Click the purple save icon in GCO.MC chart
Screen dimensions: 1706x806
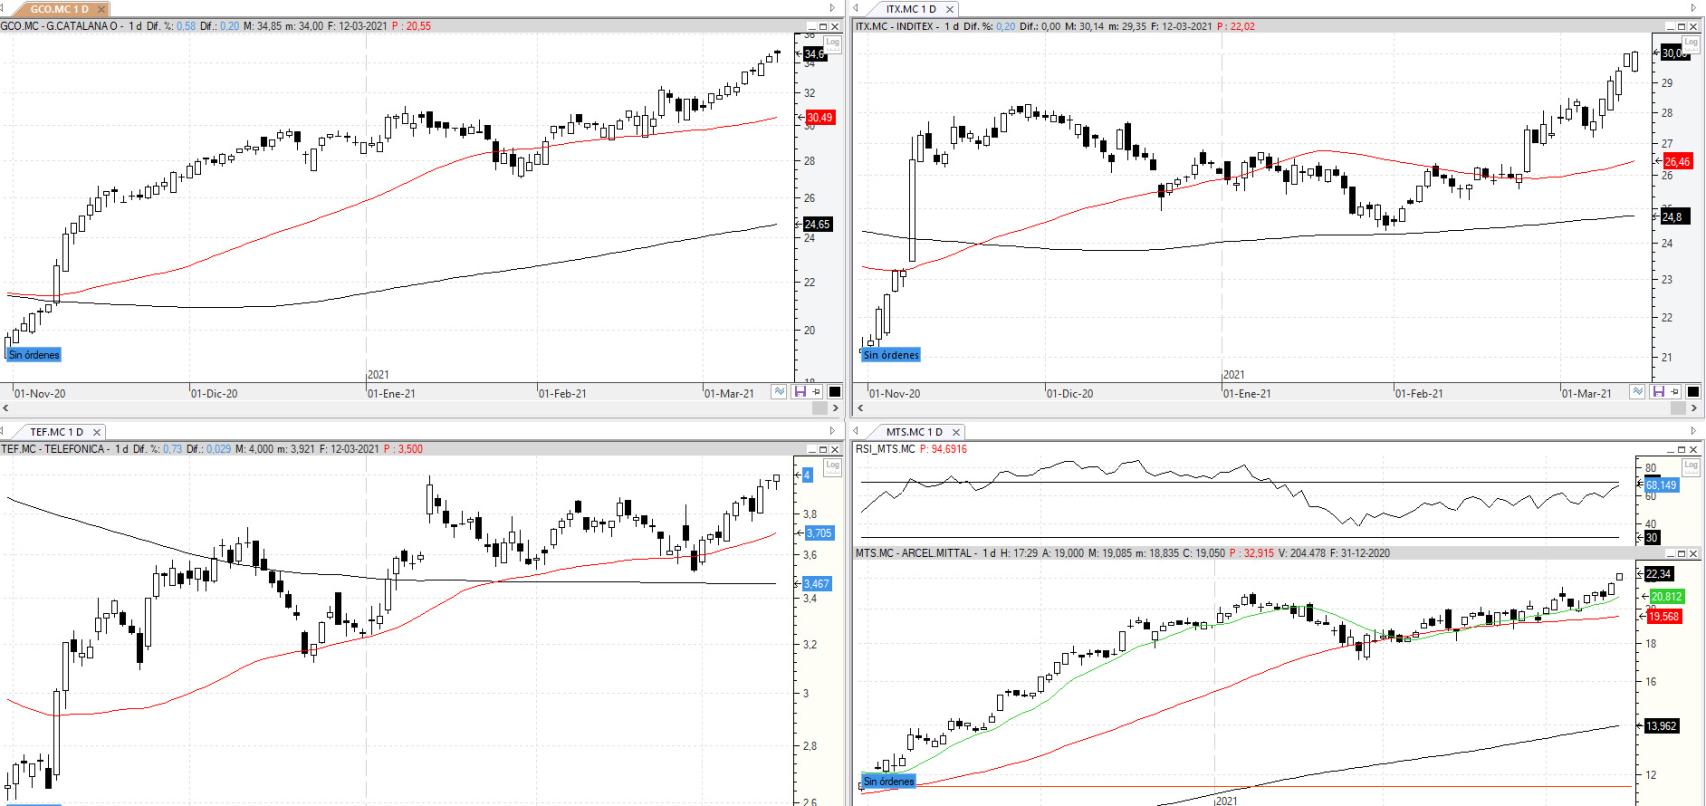point(799,392)
